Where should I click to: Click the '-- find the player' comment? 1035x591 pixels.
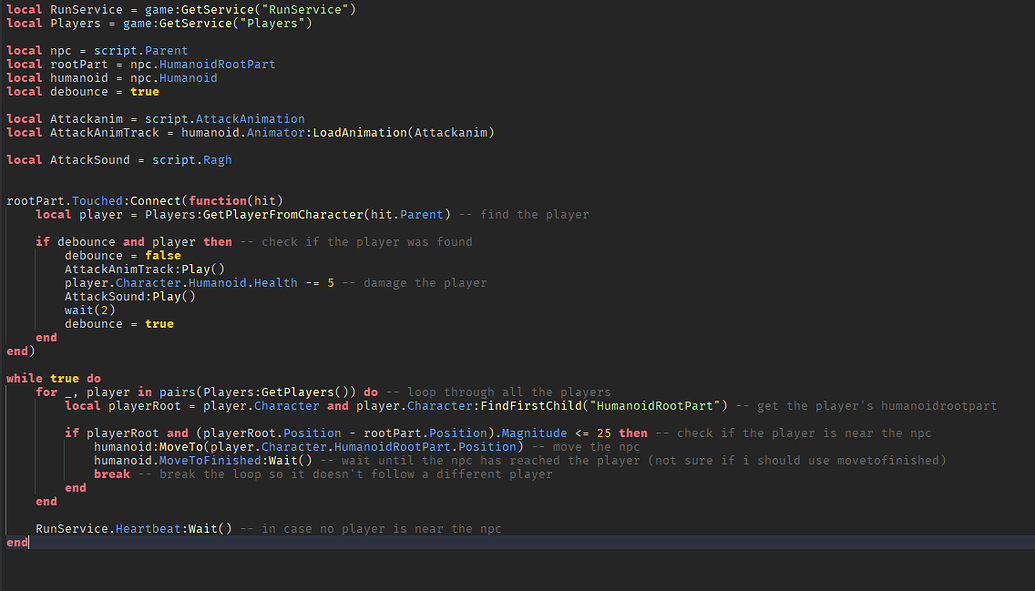(x=524, y=215)
